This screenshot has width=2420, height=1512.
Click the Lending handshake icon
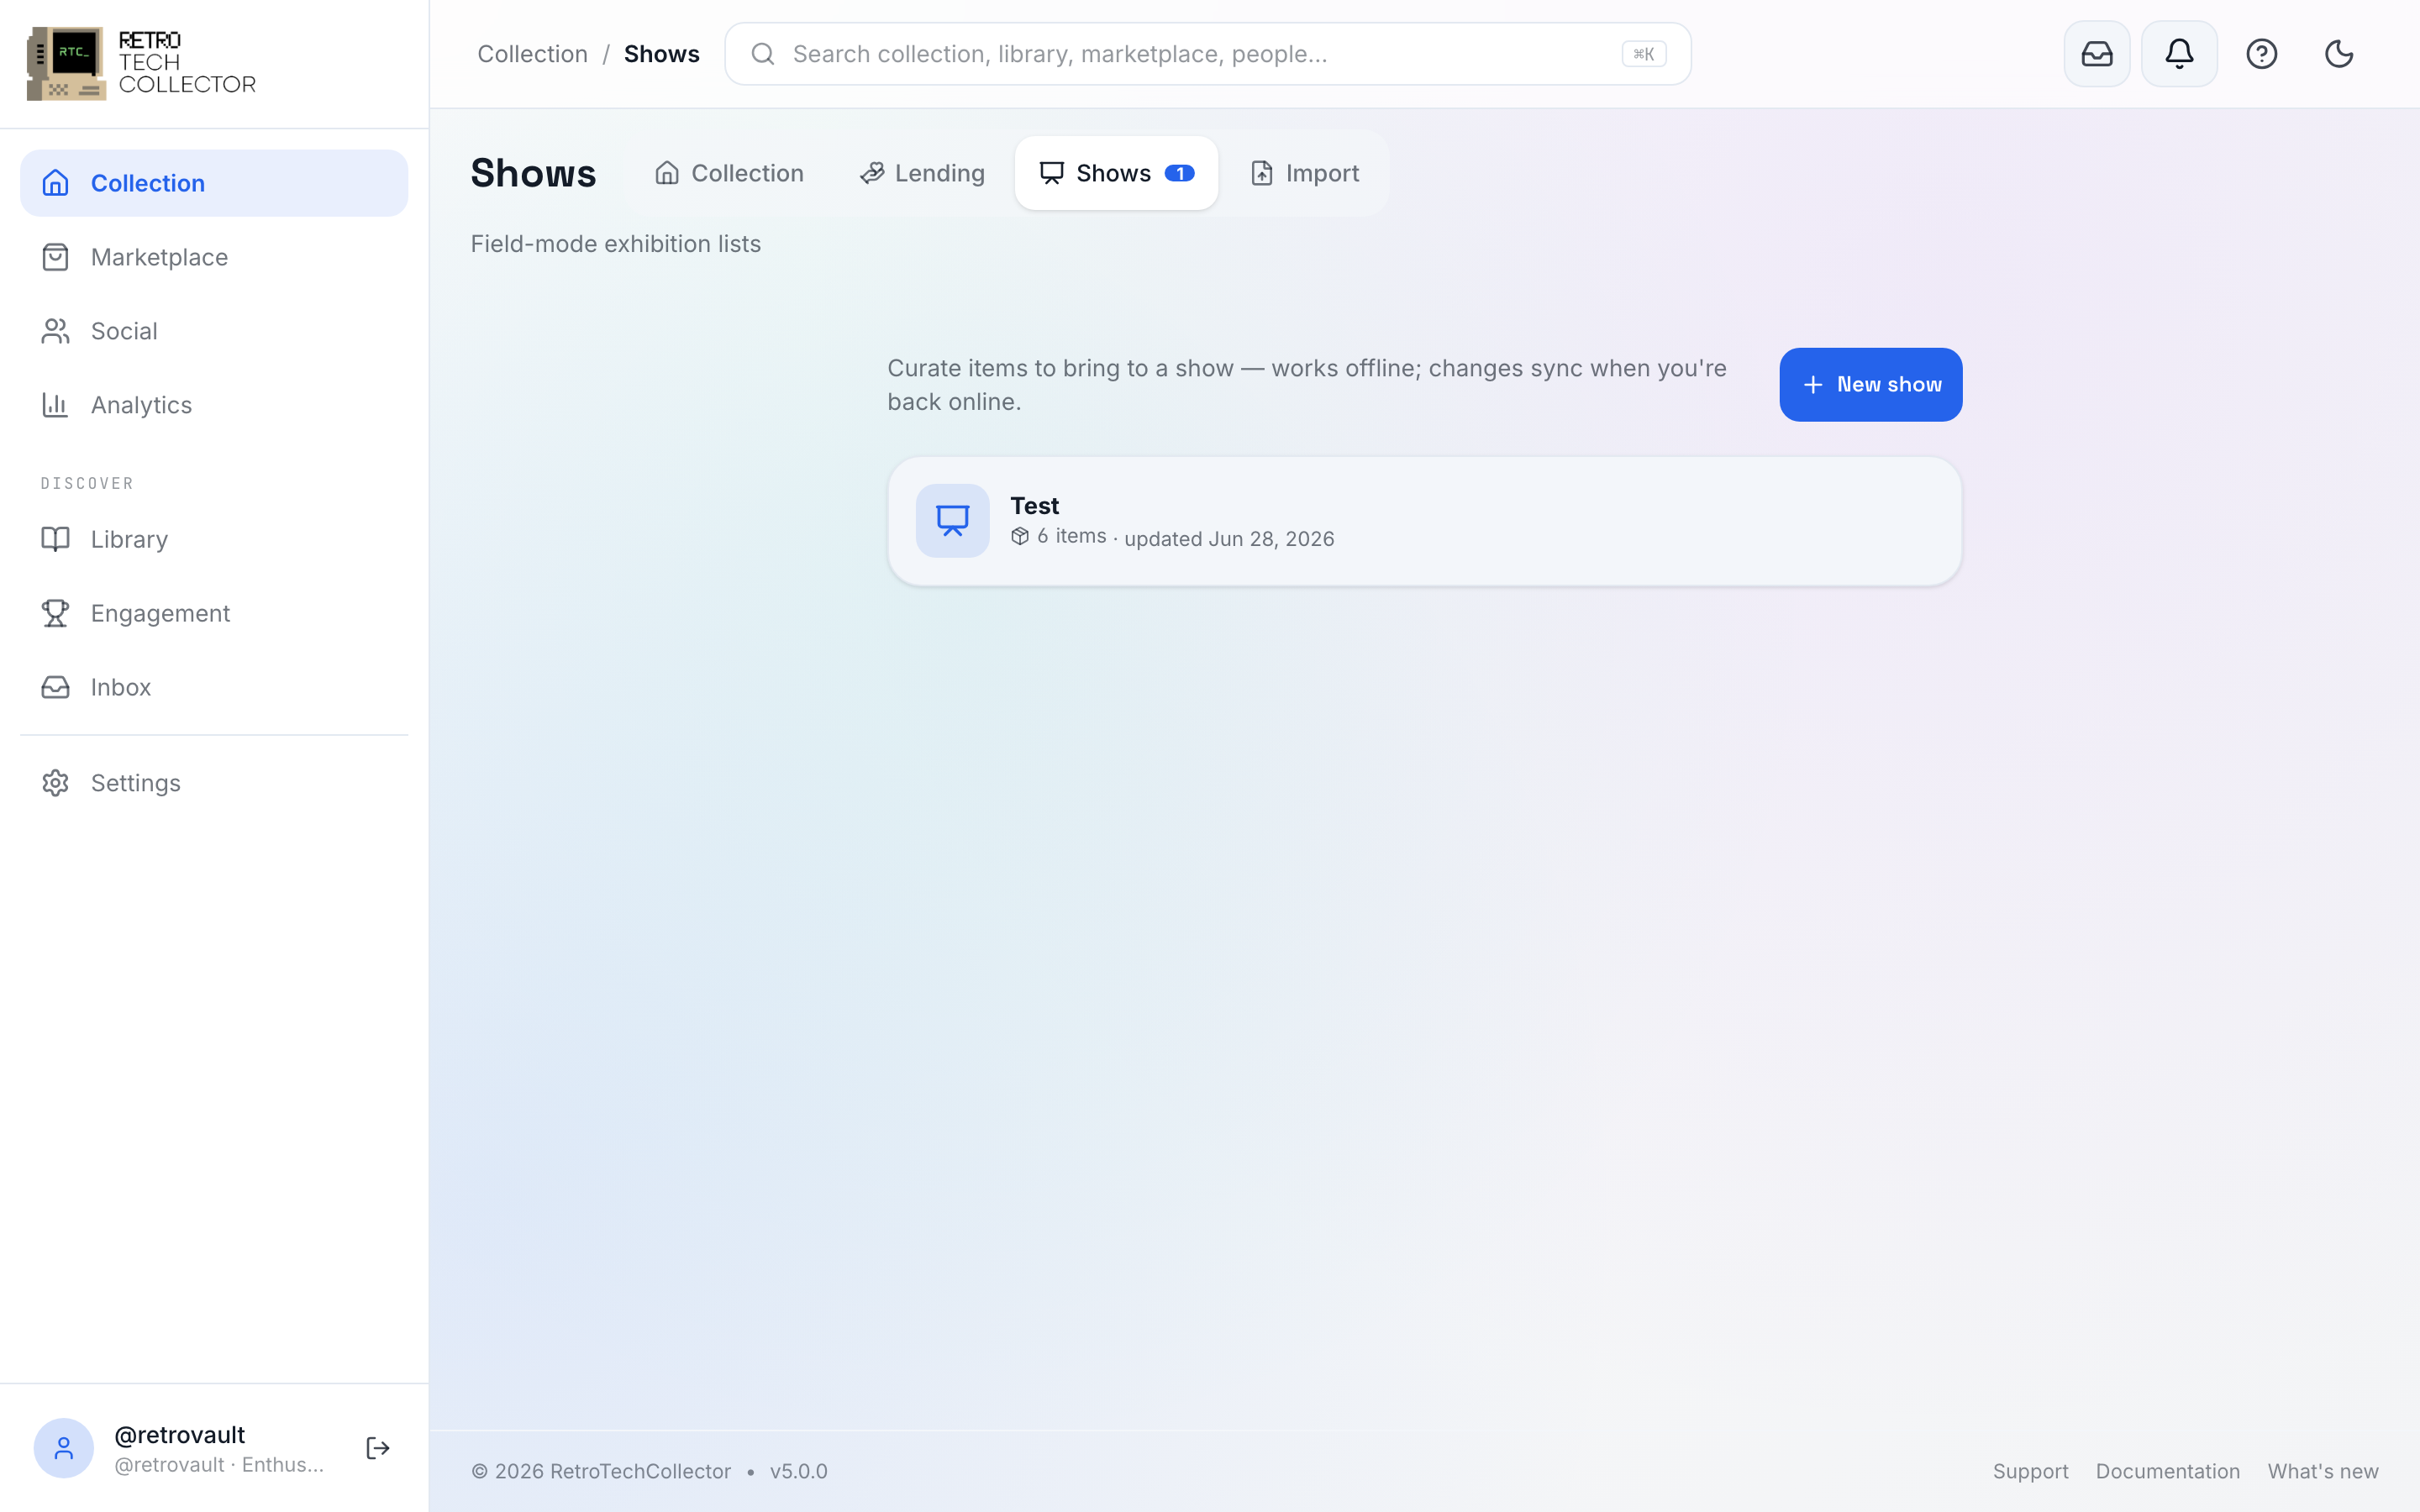tap(872, 173)
